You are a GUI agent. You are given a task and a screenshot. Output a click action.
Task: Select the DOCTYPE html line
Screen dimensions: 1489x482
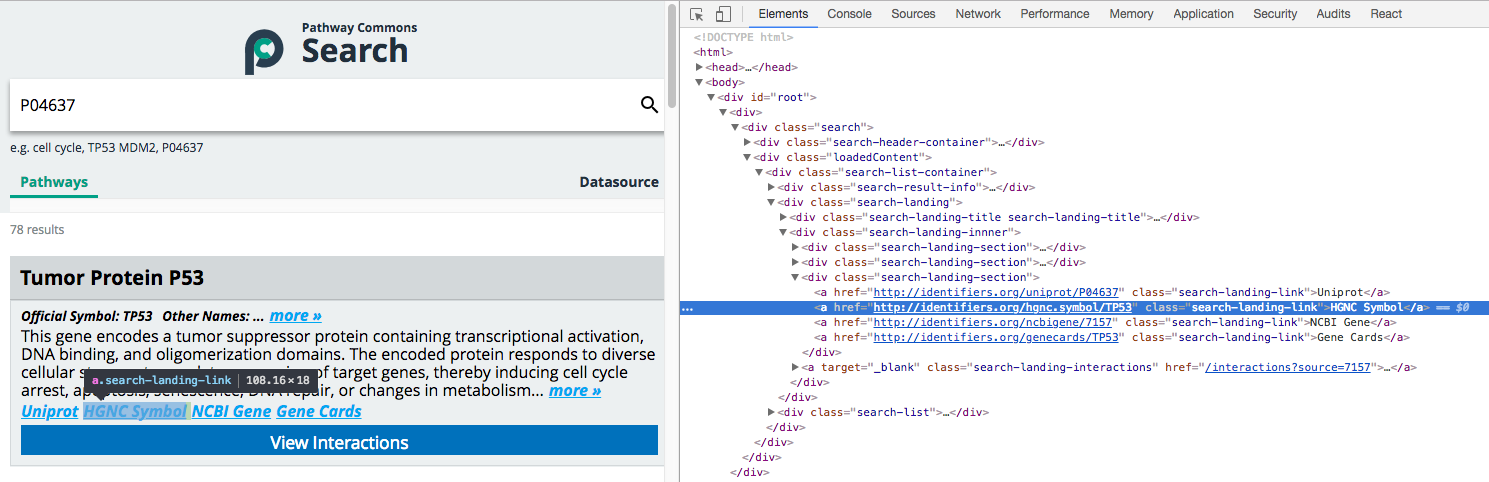(743, 37)
